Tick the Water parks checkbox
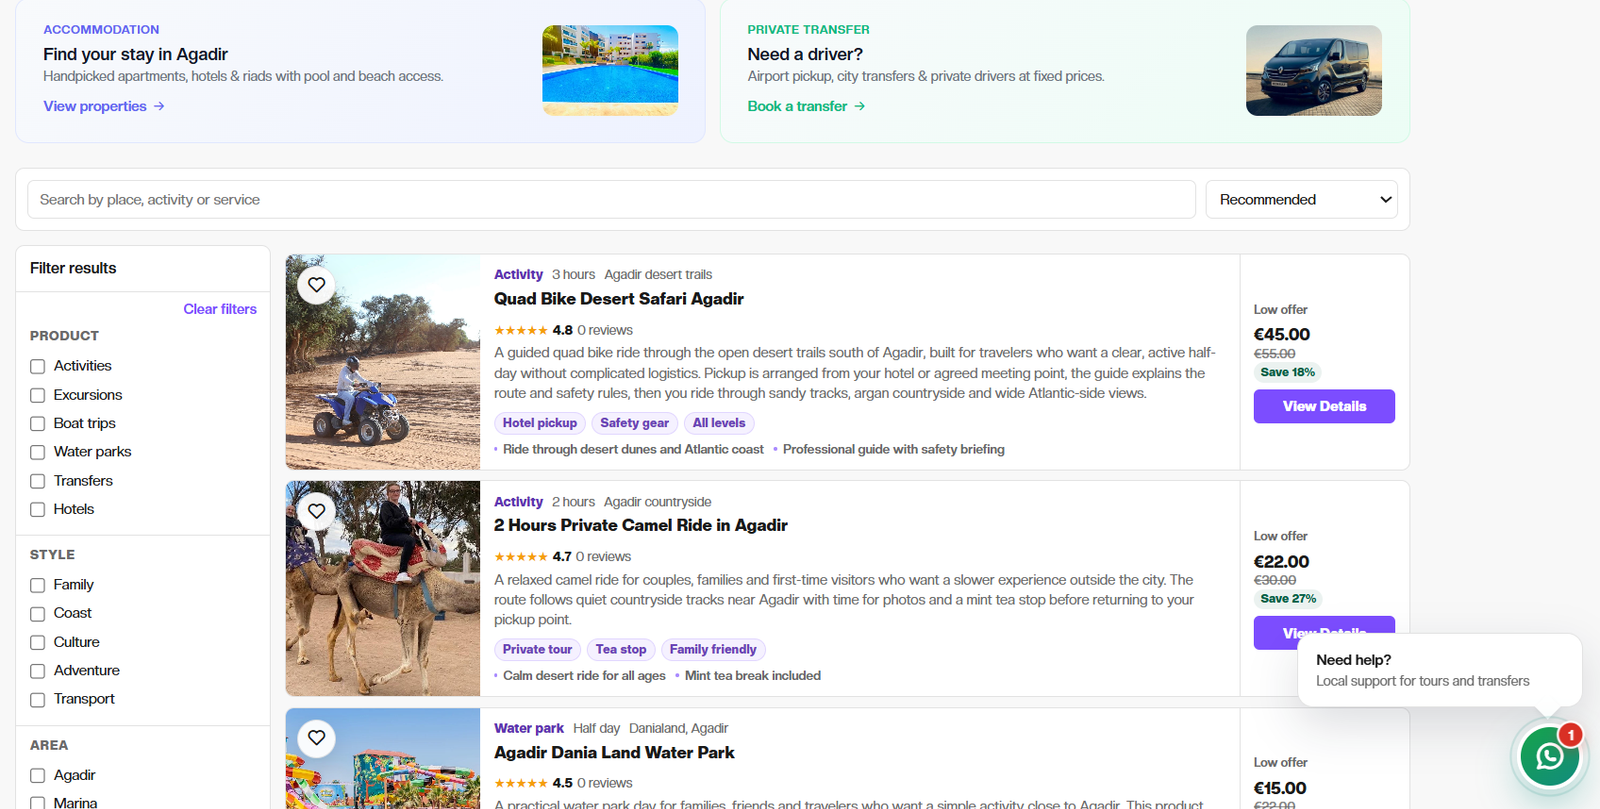Viewport: 1600px width, 809px height. click(x=38, y=452)
